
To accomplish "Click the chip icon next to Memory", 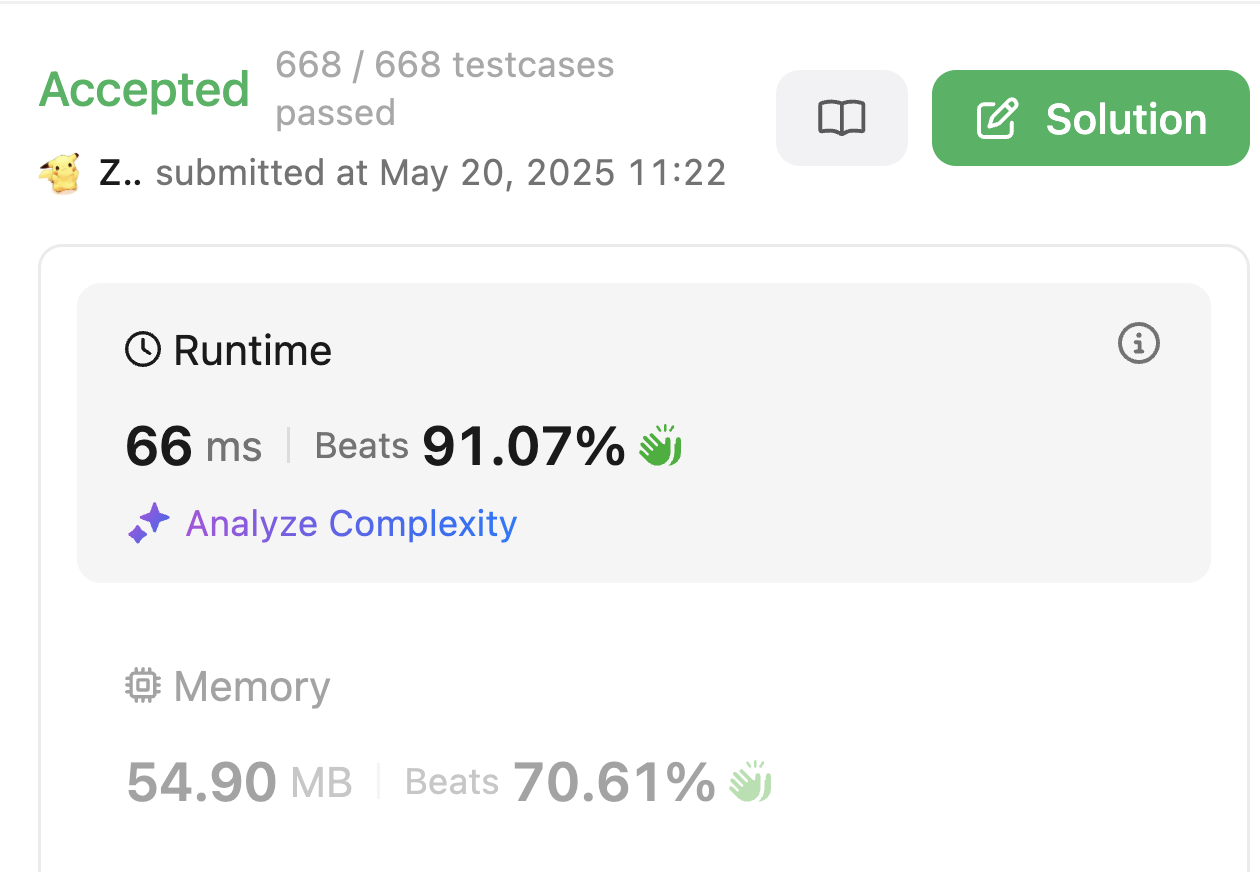I will pos(143,686).
